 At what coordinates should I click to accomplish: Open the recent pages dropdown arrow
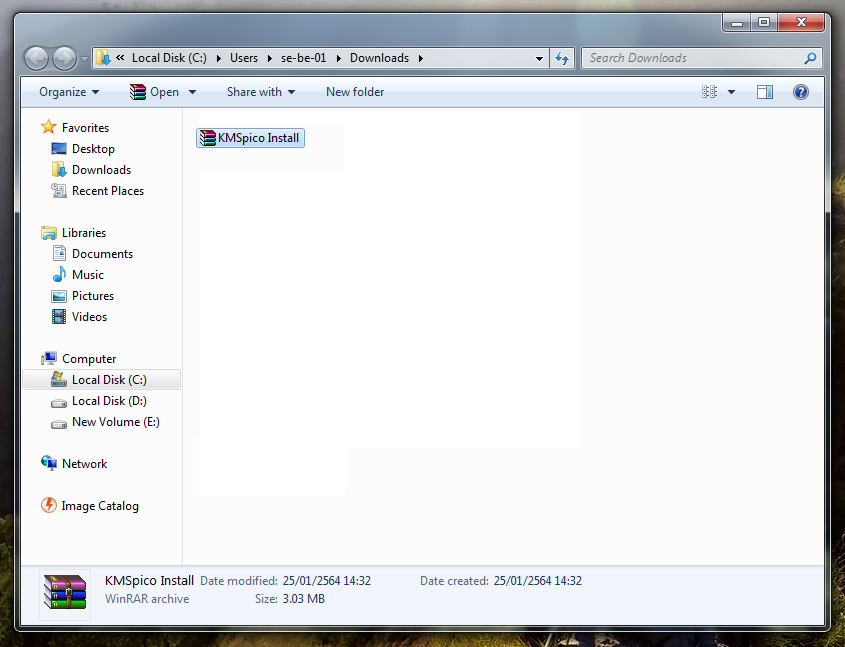tap(85, 58)
